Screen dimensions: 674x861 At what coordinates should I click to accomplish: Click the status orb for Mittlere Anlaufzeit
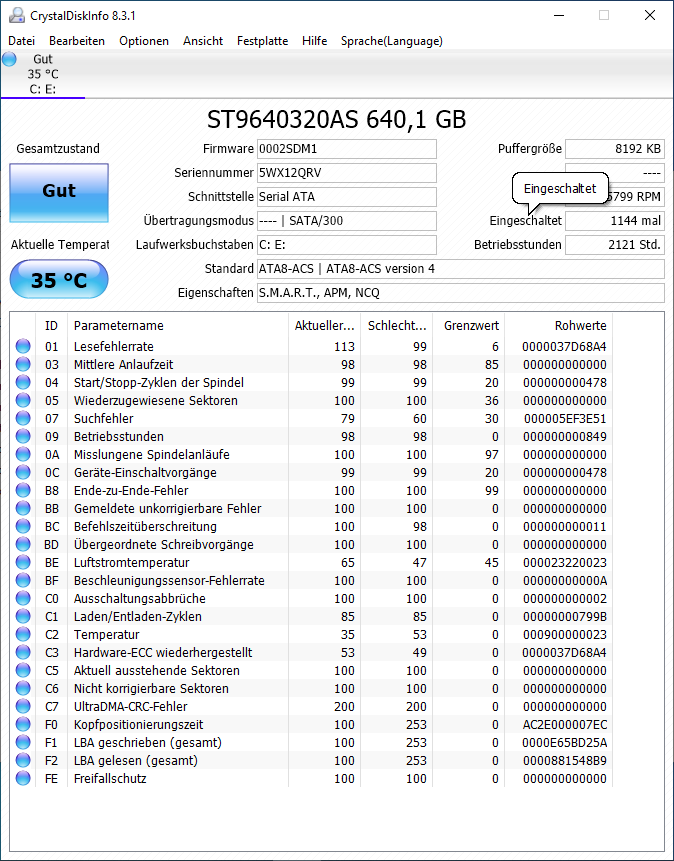click(x=23, y=364)
